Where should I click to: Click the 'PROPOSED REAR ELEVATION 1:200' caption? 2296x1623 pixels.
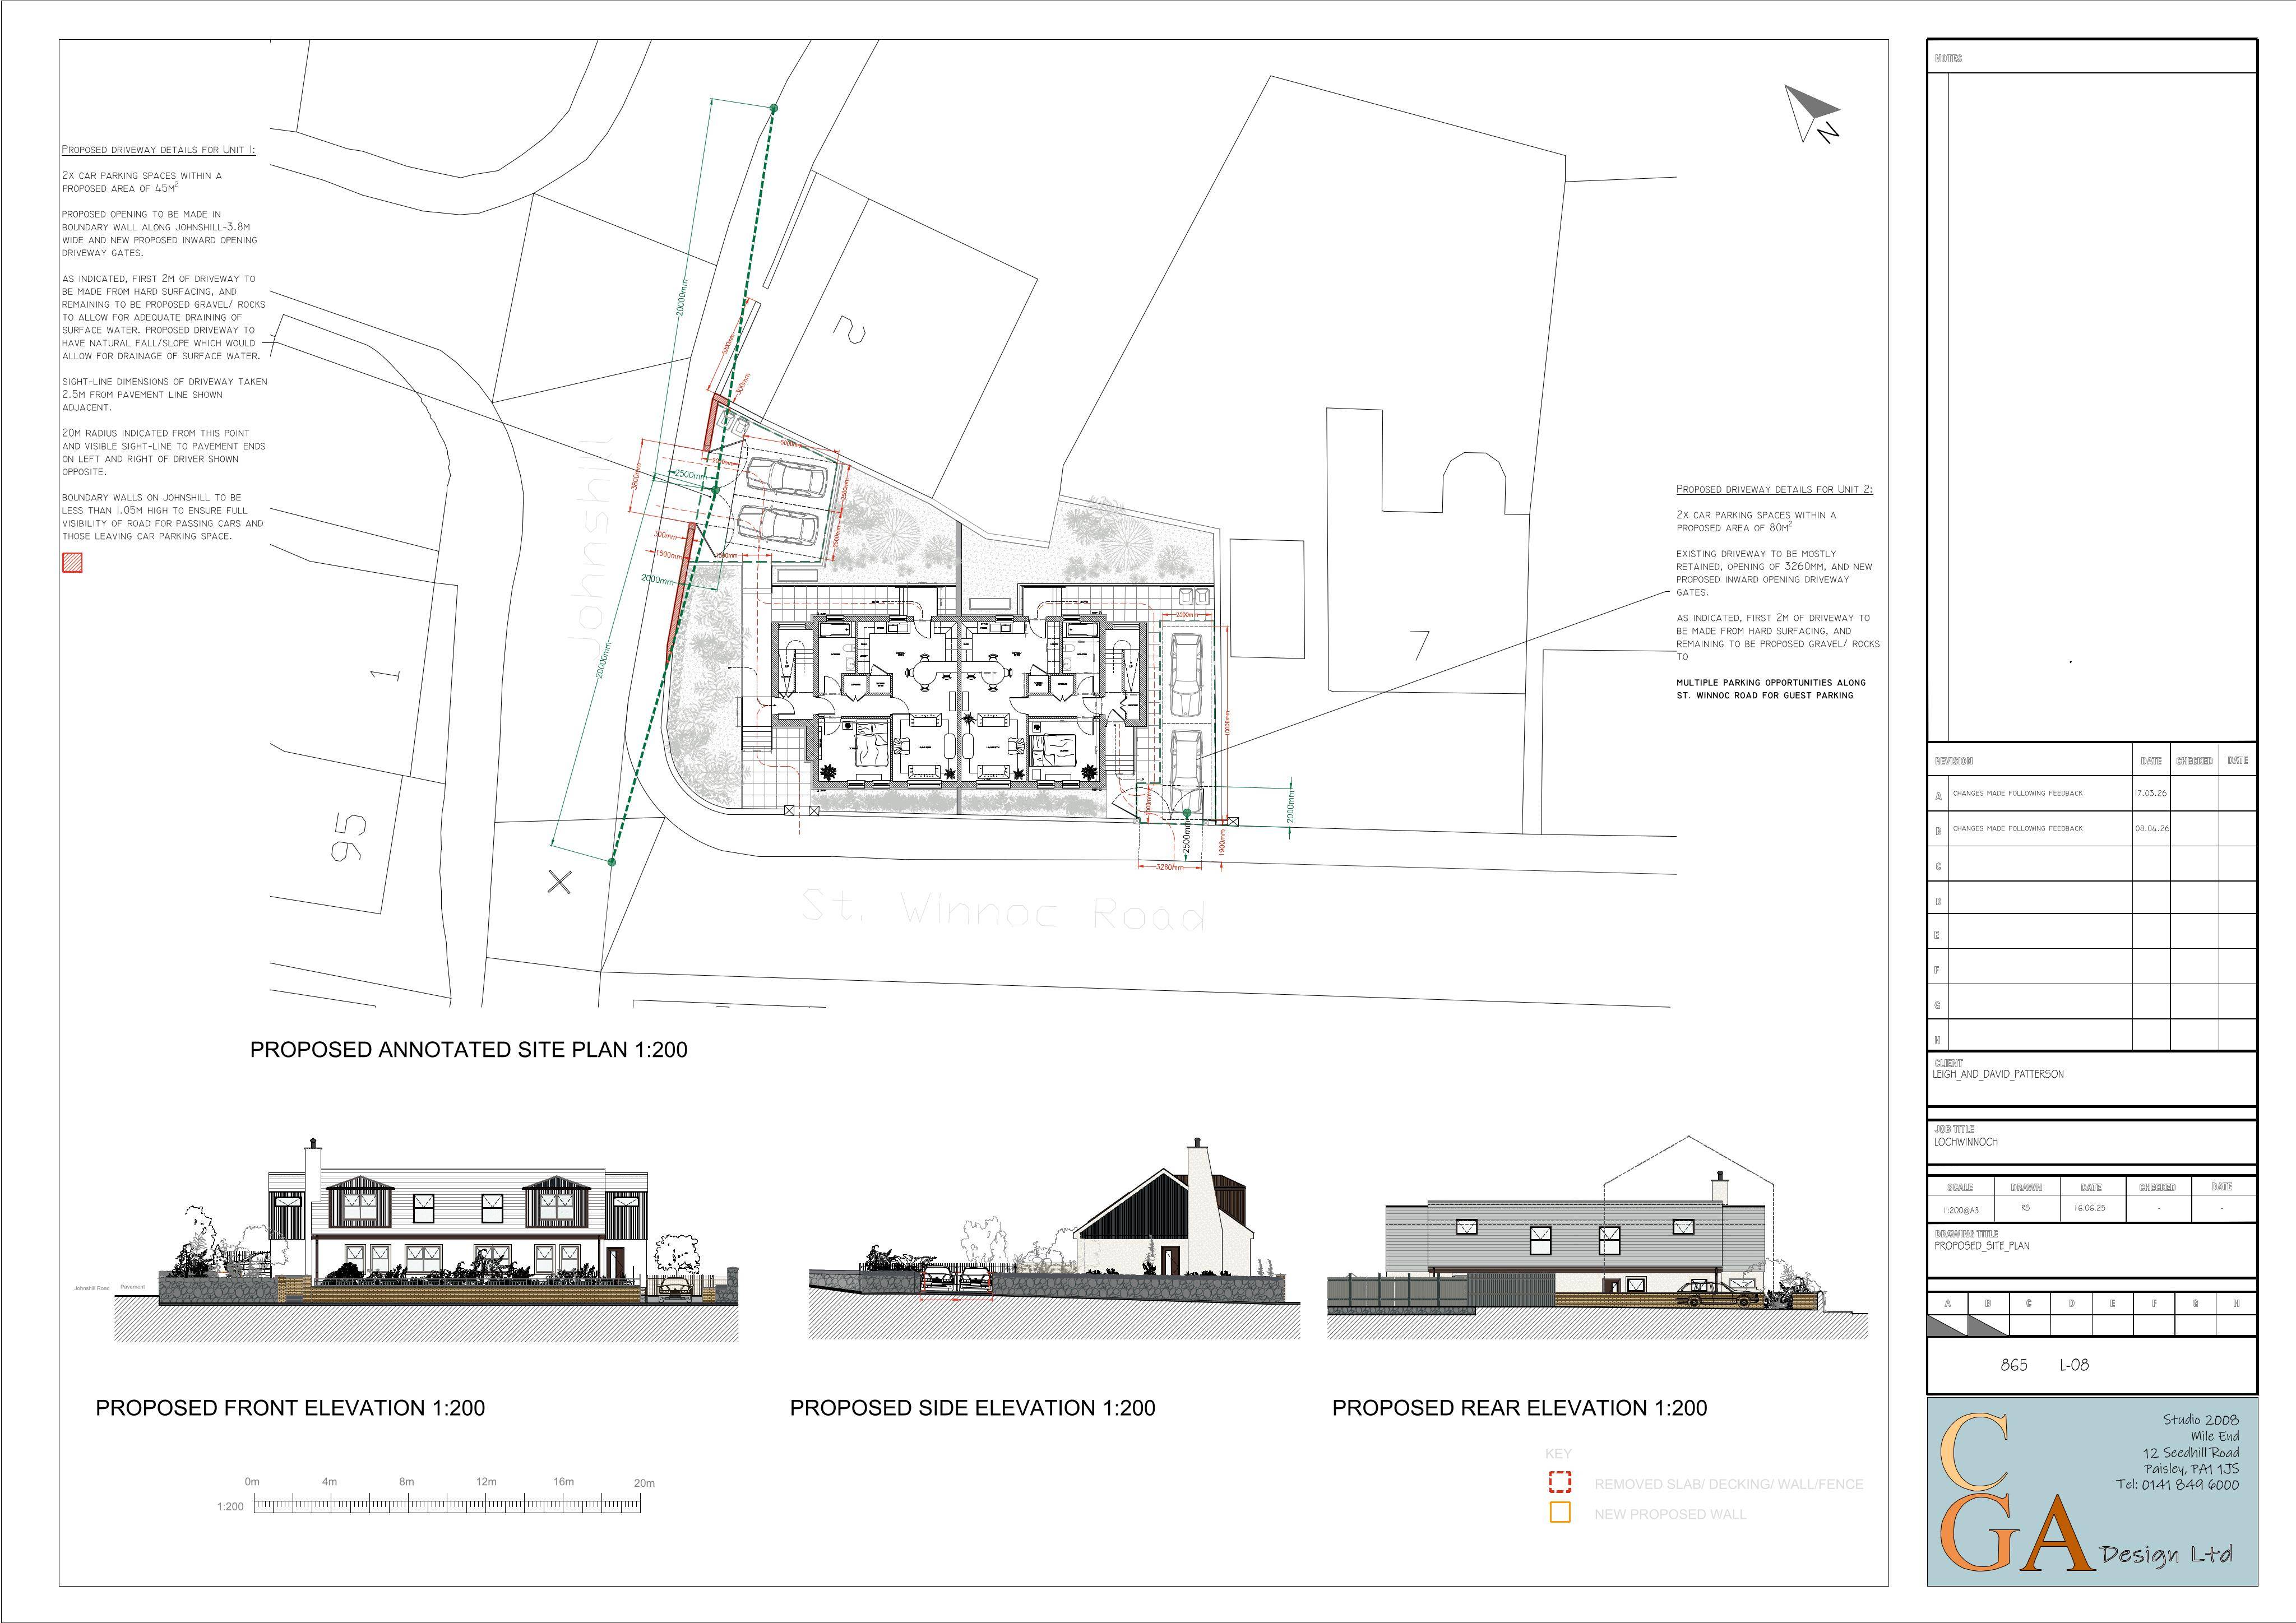coord(1520,1408)
